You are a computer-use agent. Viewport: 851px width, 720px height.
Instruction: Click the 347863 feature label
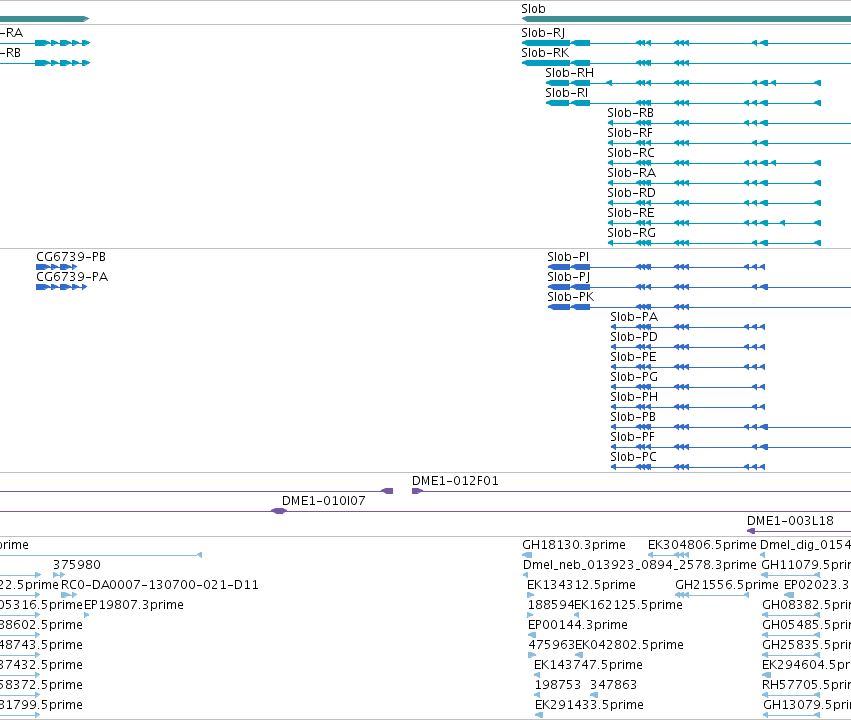613,685
